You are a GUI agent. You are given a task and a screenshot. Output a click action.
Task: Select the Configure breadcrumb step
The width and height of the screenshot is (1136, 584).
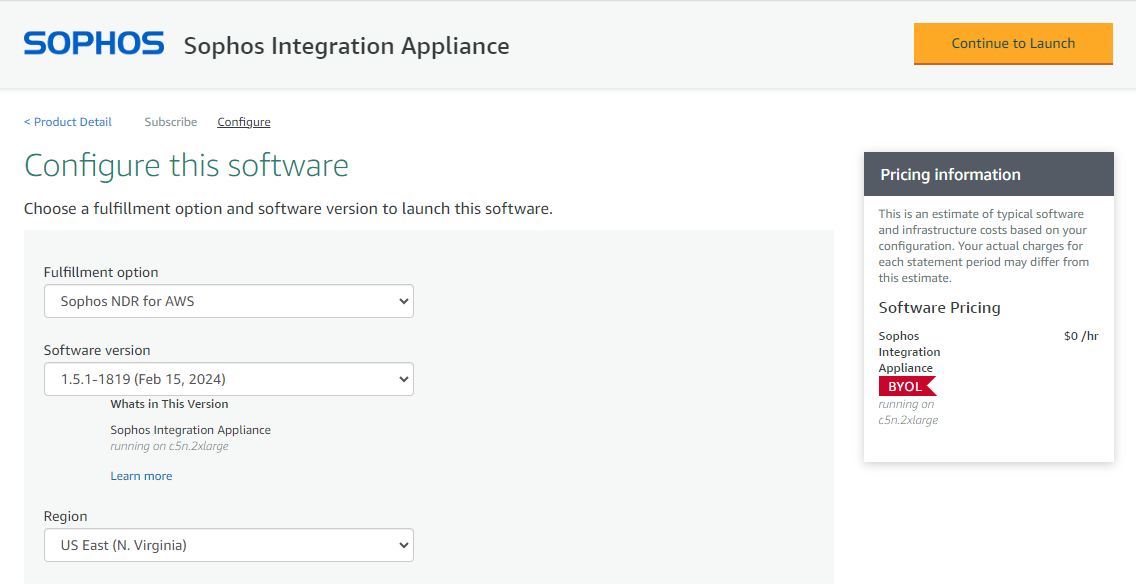(x=244, y=122)
